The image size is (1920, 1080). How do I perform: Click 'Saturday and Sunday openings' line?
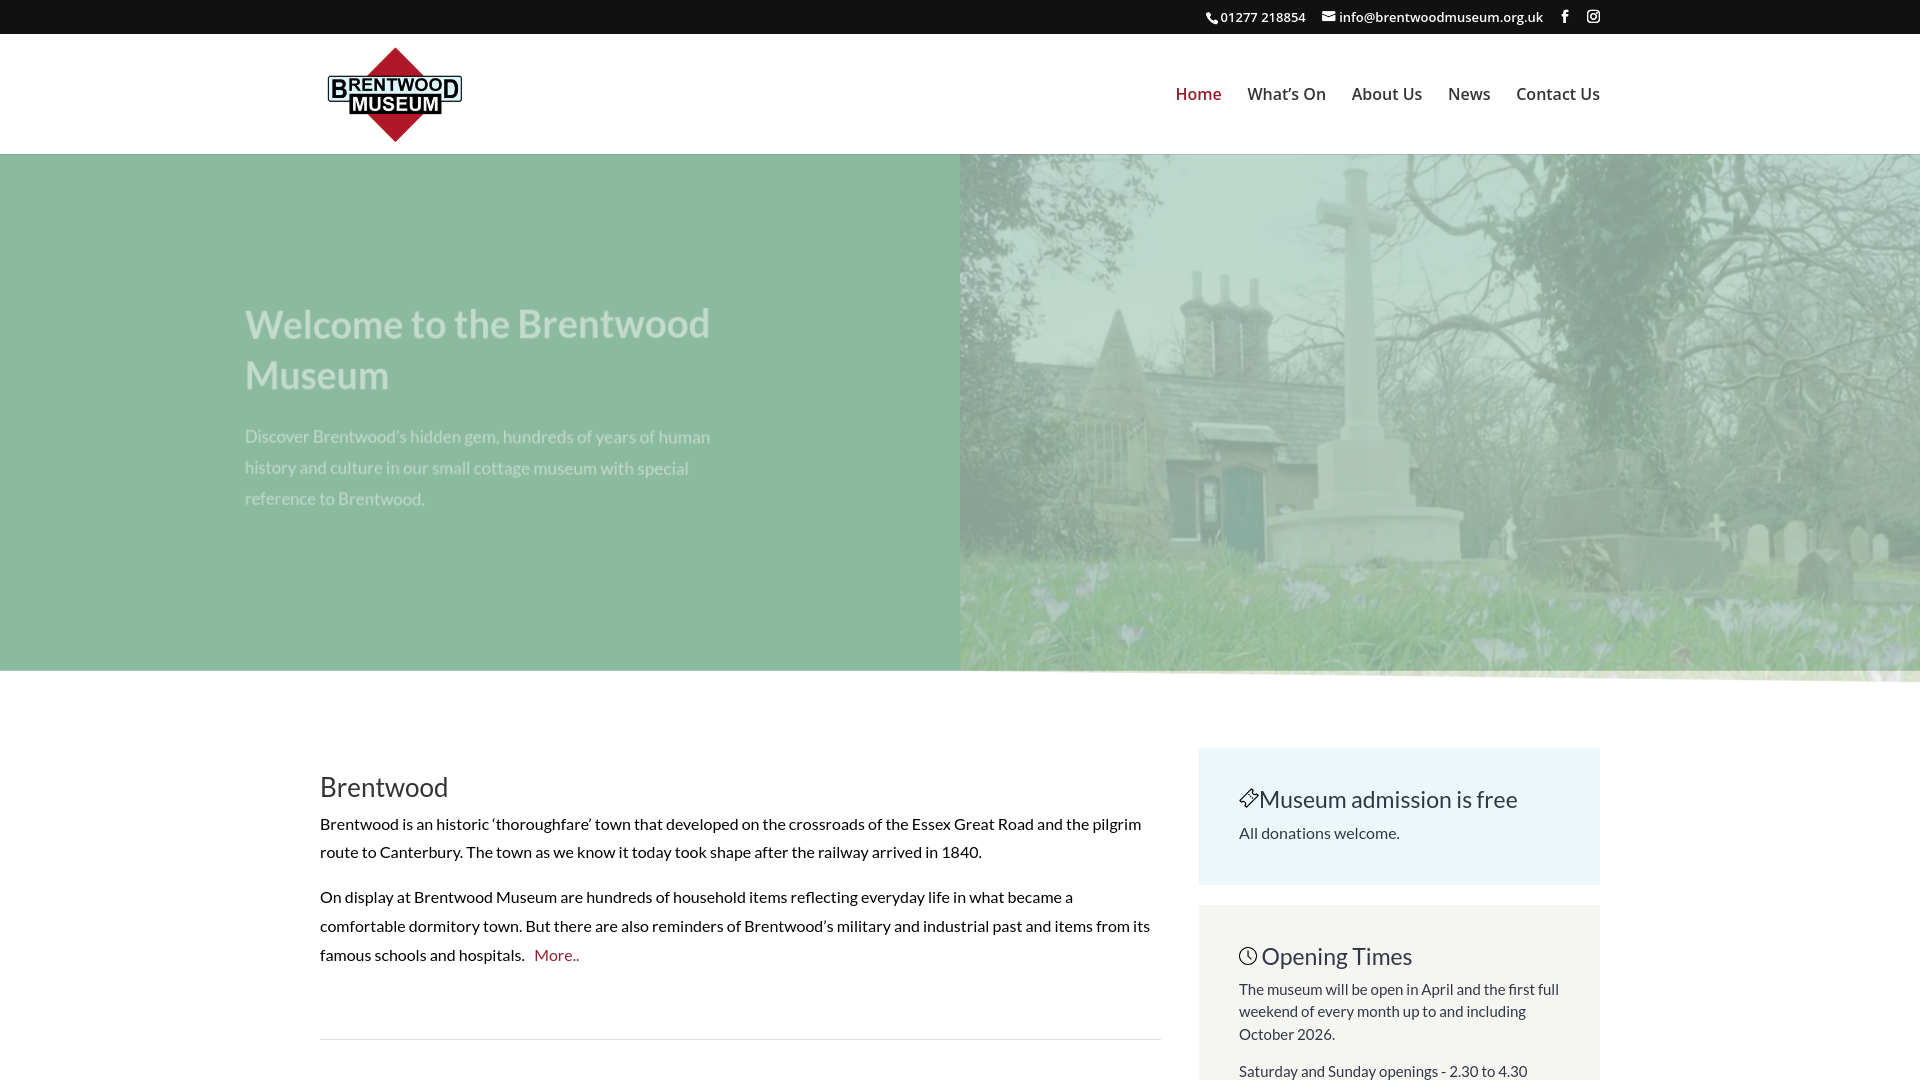1383,1071
